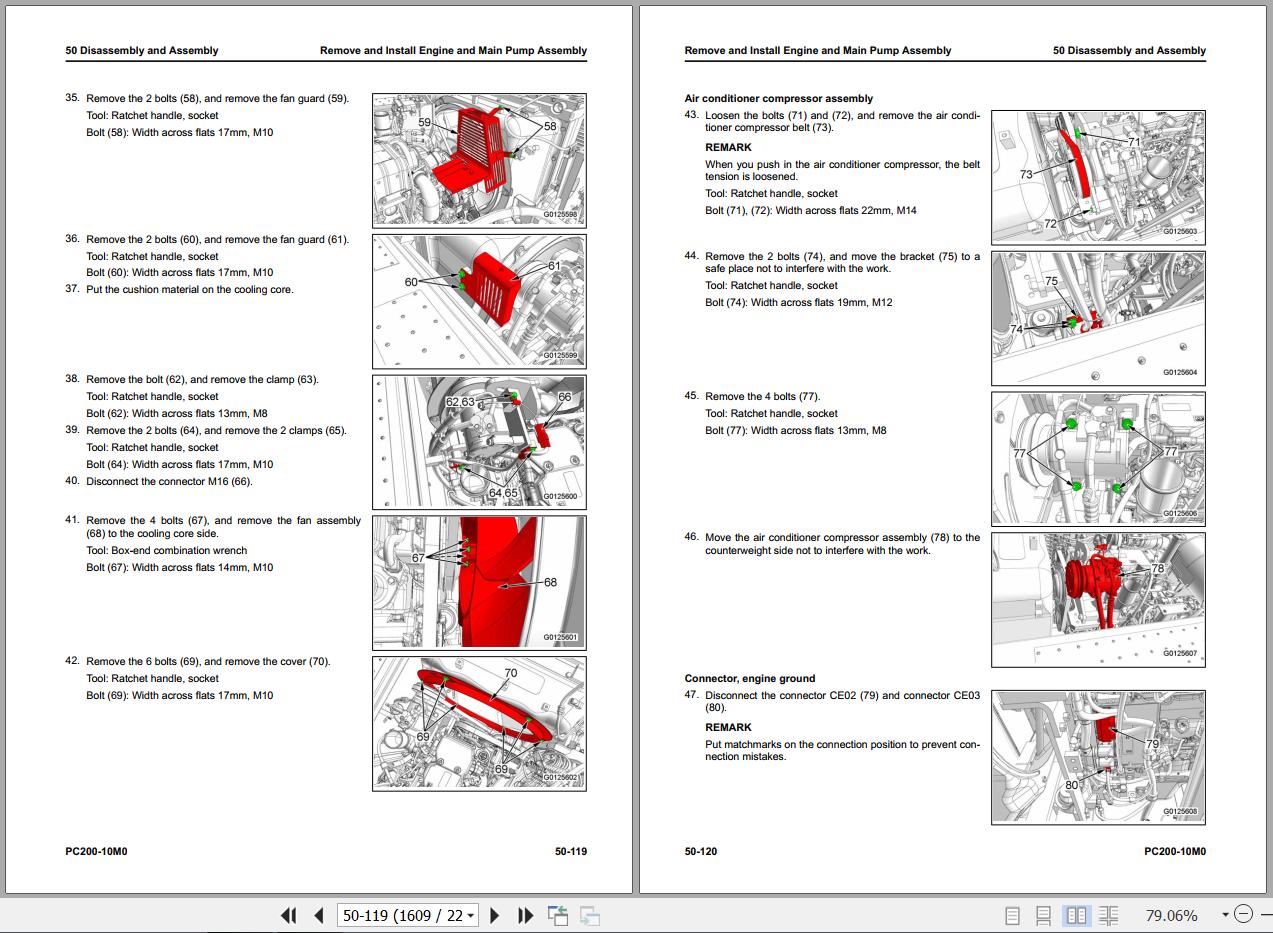This screenshot has width=1273, height=933.
Task: Click the previous view navigation icon
Action: coord(558,915)
